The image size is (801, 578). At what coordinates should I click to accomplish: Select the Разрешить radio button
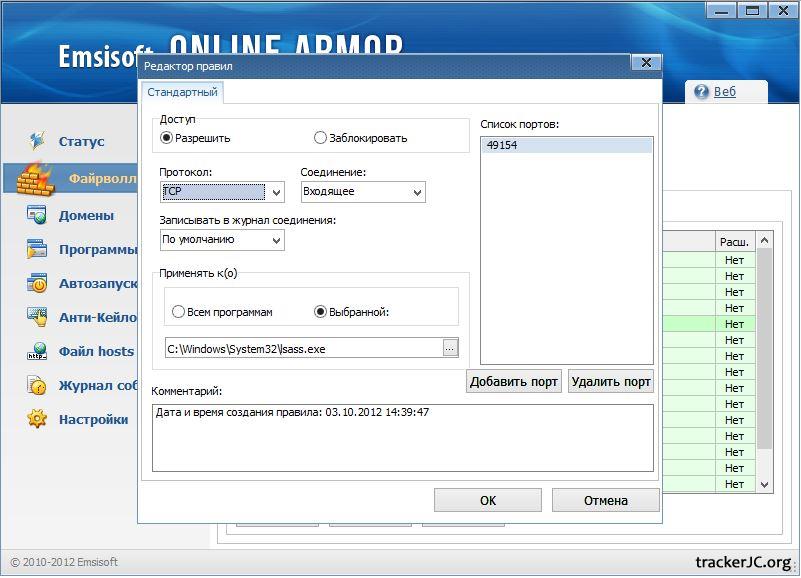pos(167,138)
